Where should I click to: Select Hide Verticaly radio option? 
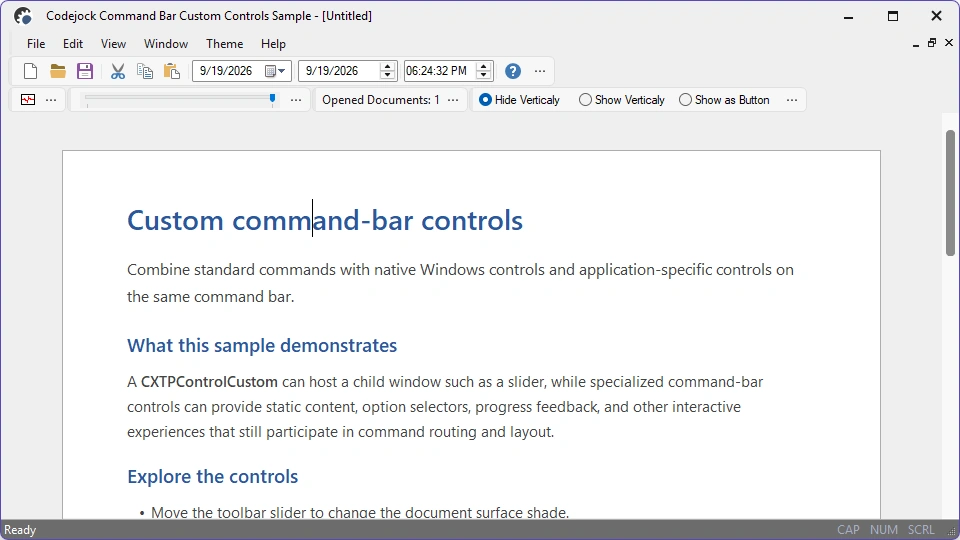point(519,100)
